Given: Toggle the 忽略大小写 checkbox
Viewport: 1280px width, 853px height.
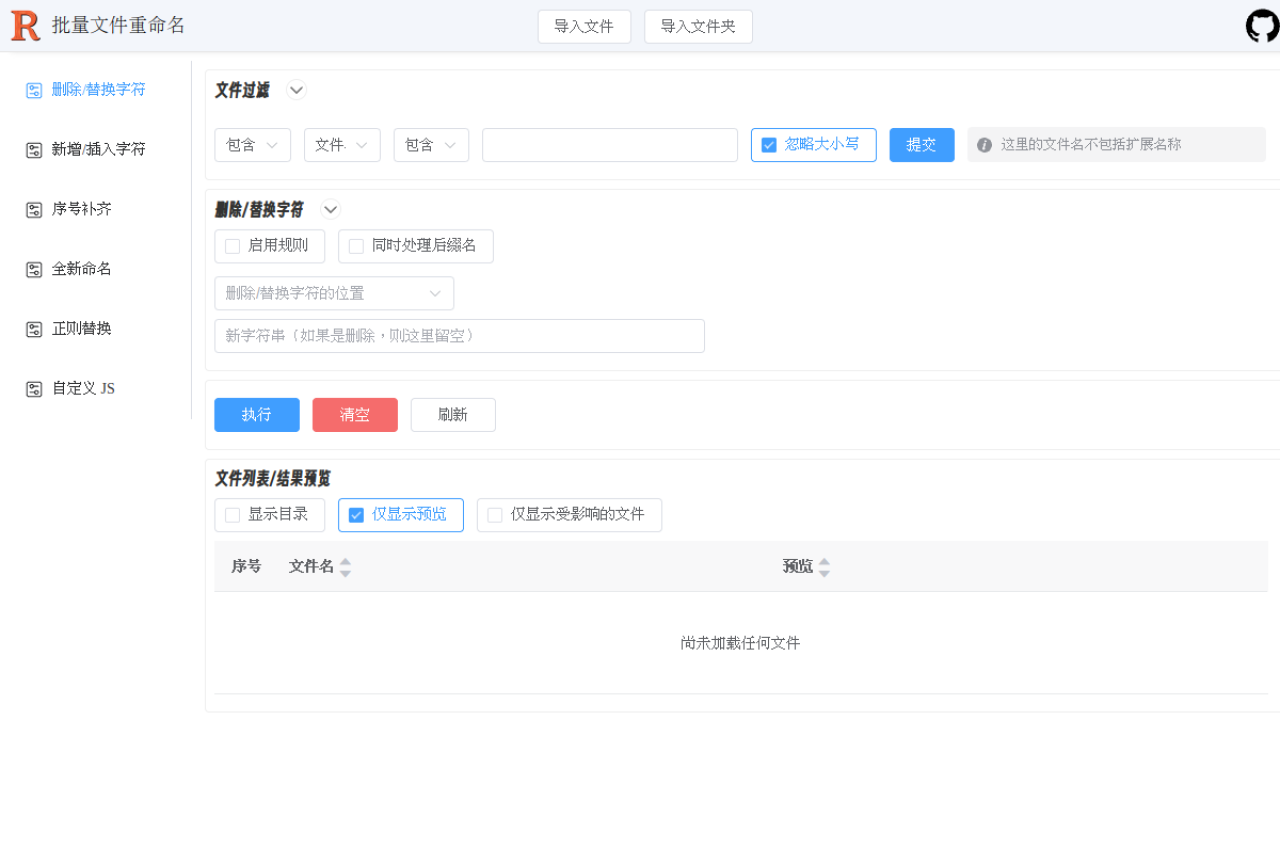Looking at the screenshot, I should [769, 145].
